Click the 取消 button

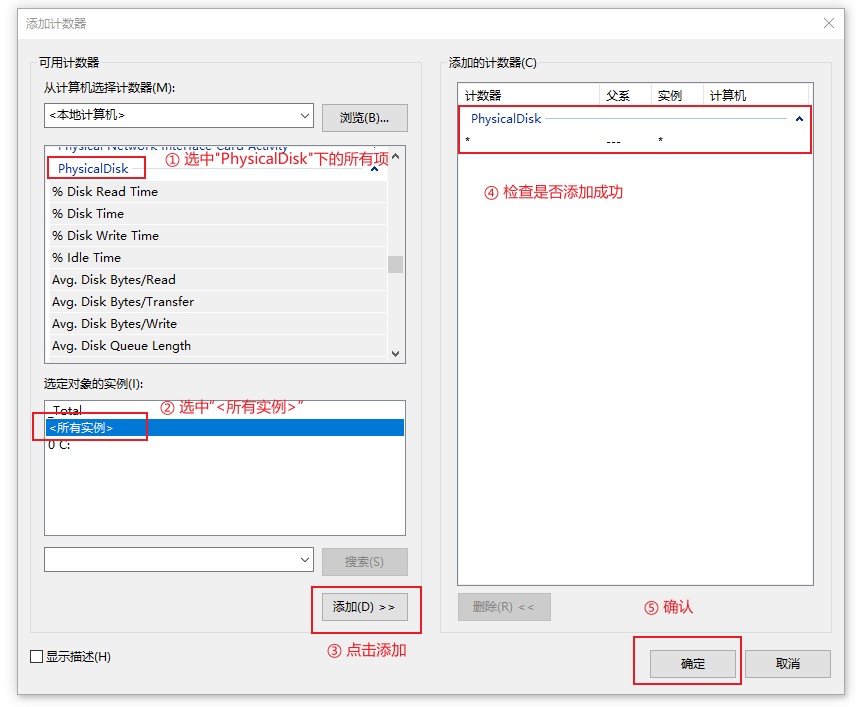click(x=788, y=664)
